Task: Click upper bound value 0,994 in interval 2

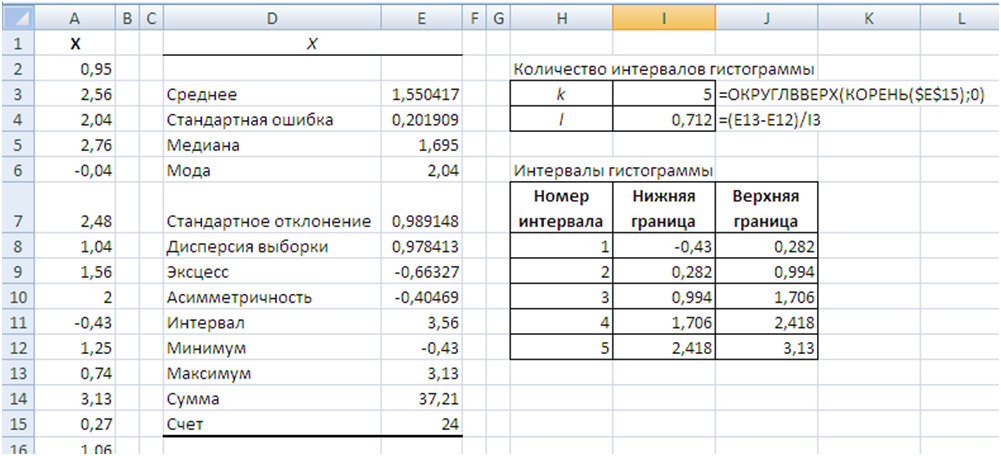Action: point(767,273)
